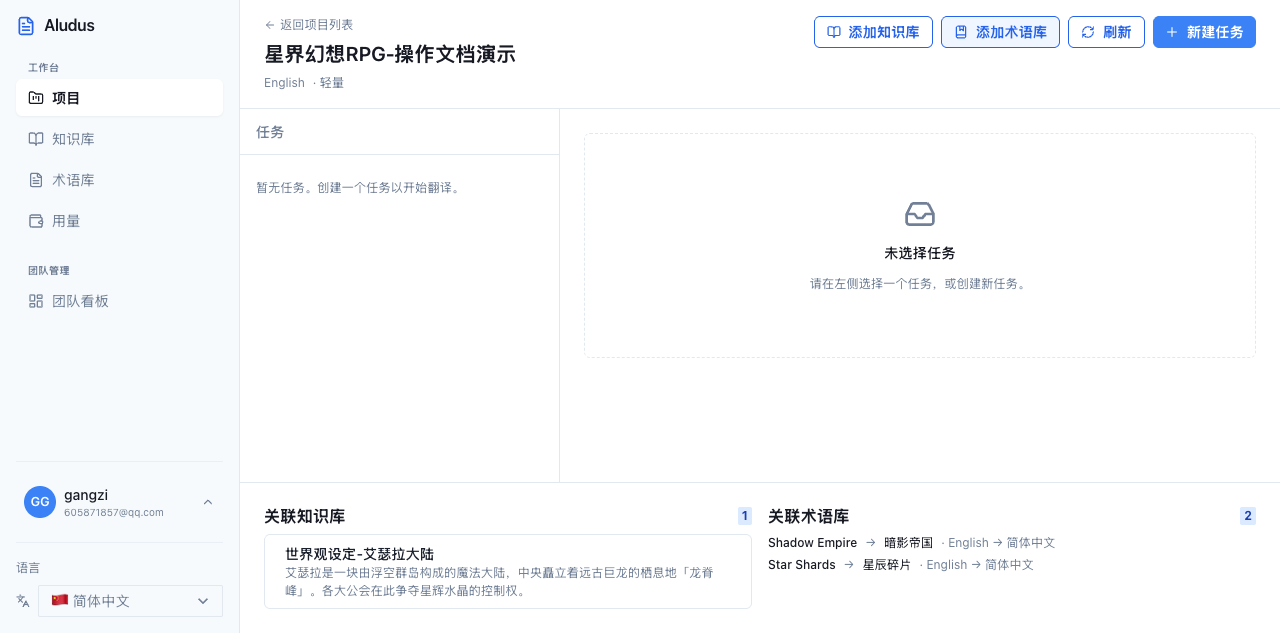Image resolution: width=1280 pixels, height=633 pixels.
Task: Open the 简体中文 language dropdown
Action: coord(130,601)
